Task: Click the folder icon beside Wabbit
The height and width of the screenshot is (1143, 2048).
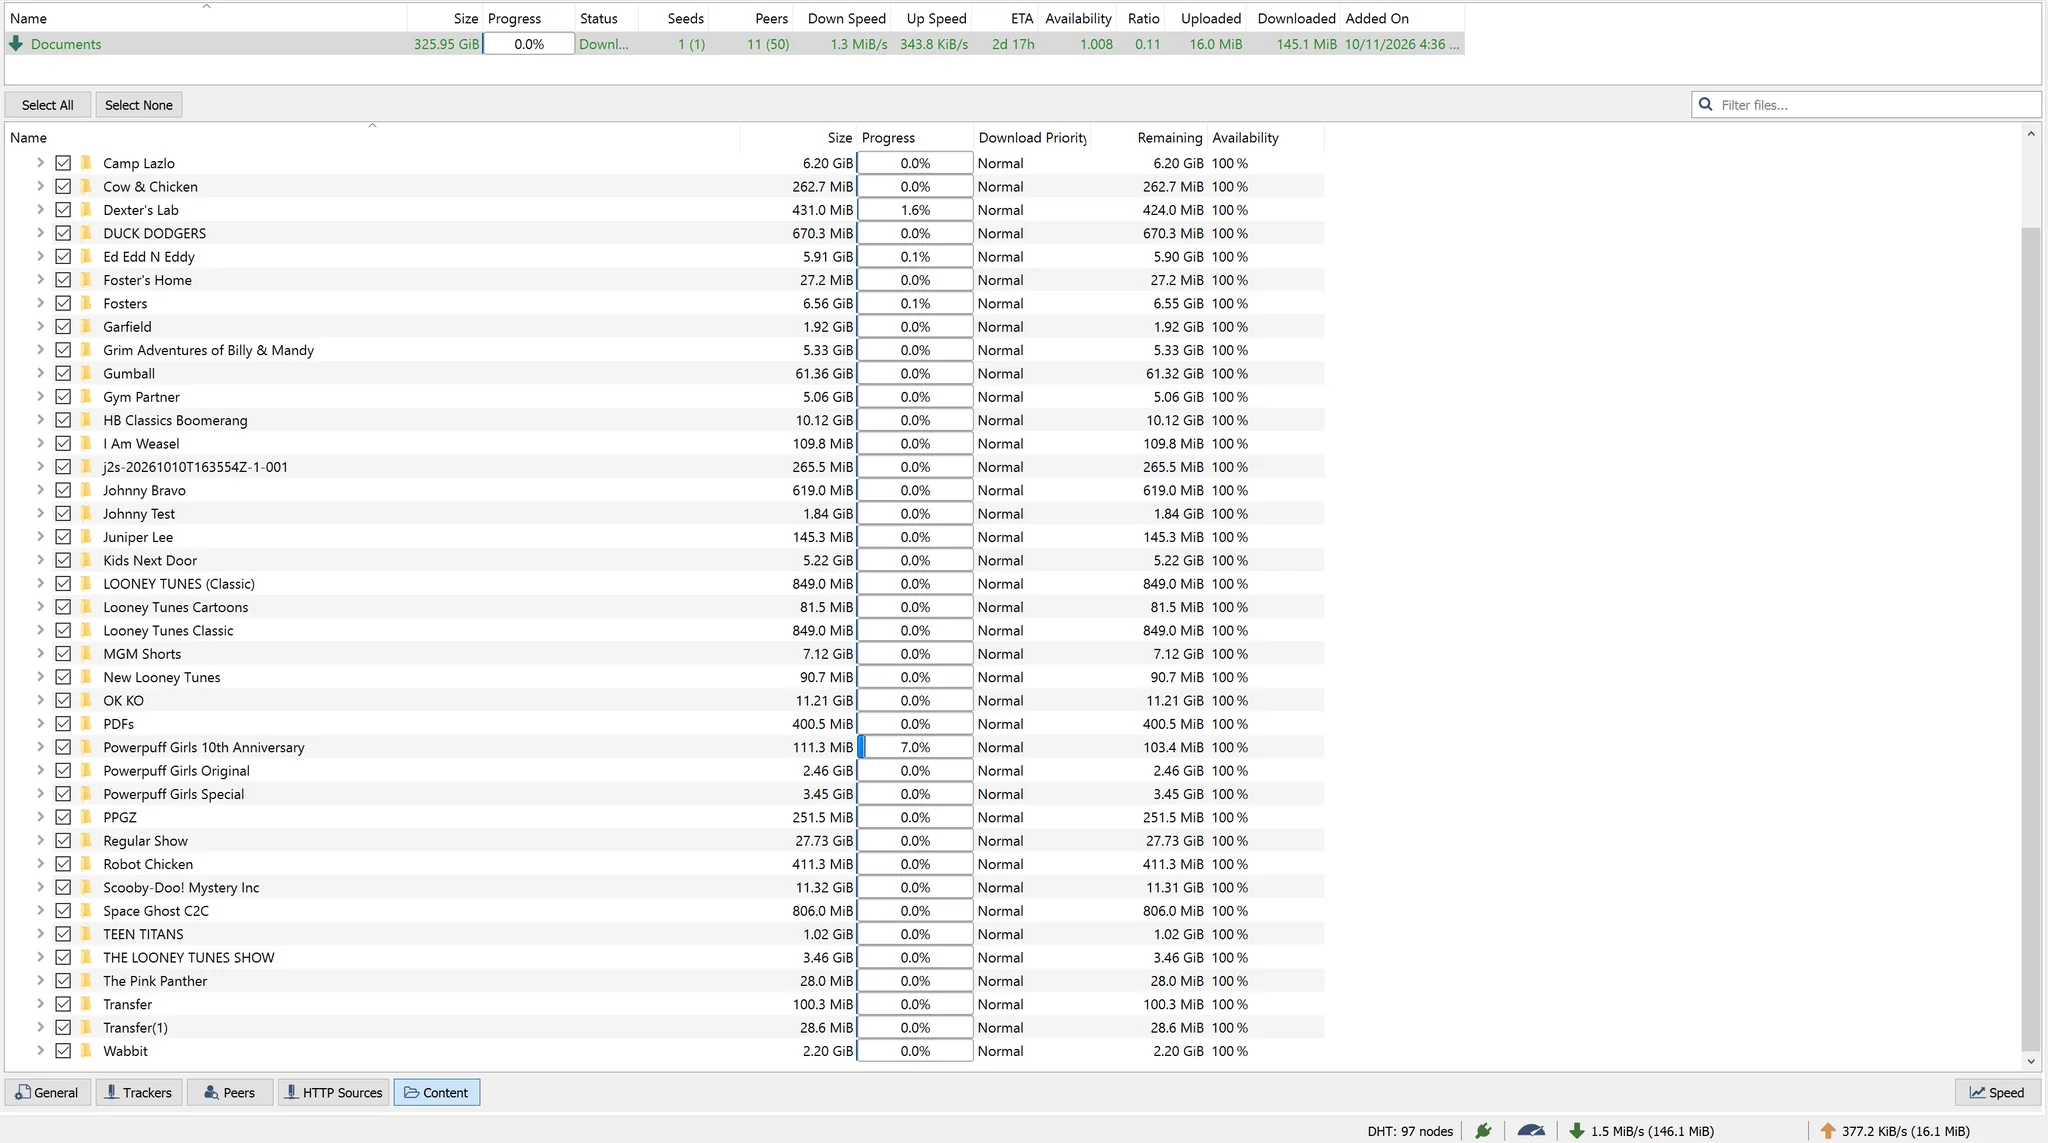Action: [x=86, y=1051]
